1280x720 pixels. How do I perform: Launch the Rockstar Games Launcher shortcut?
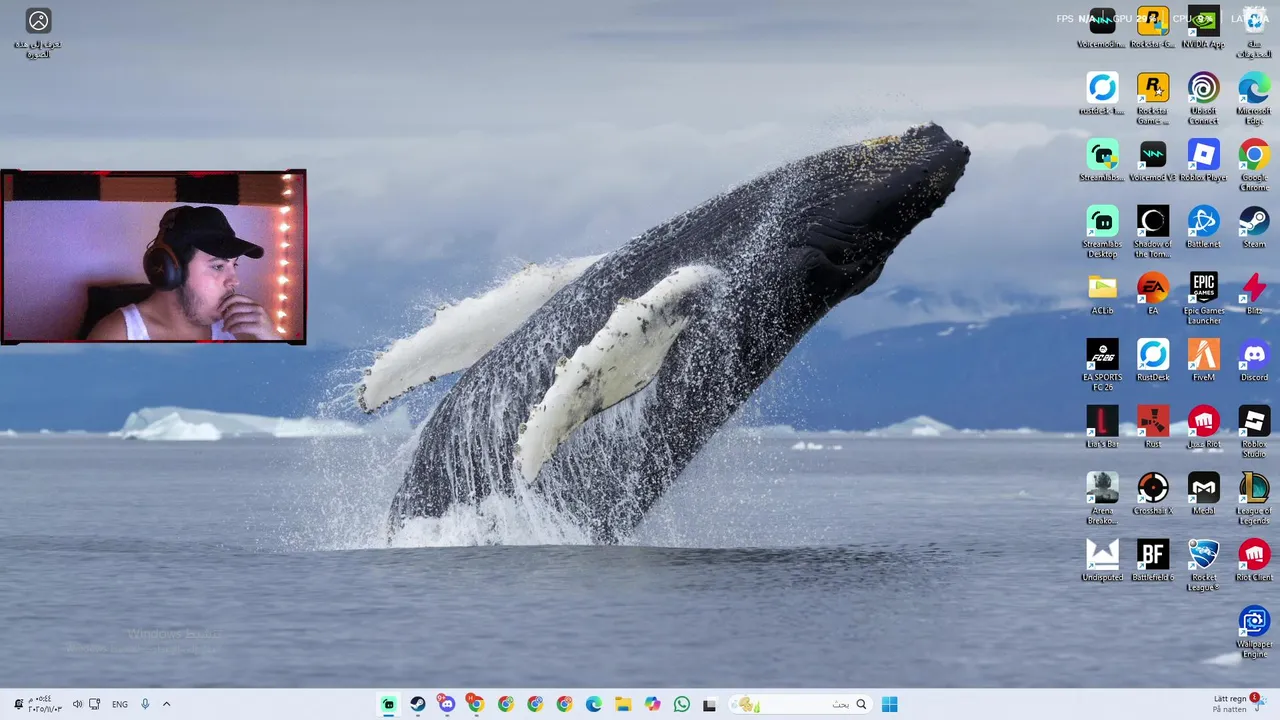tap(1153, 98)
